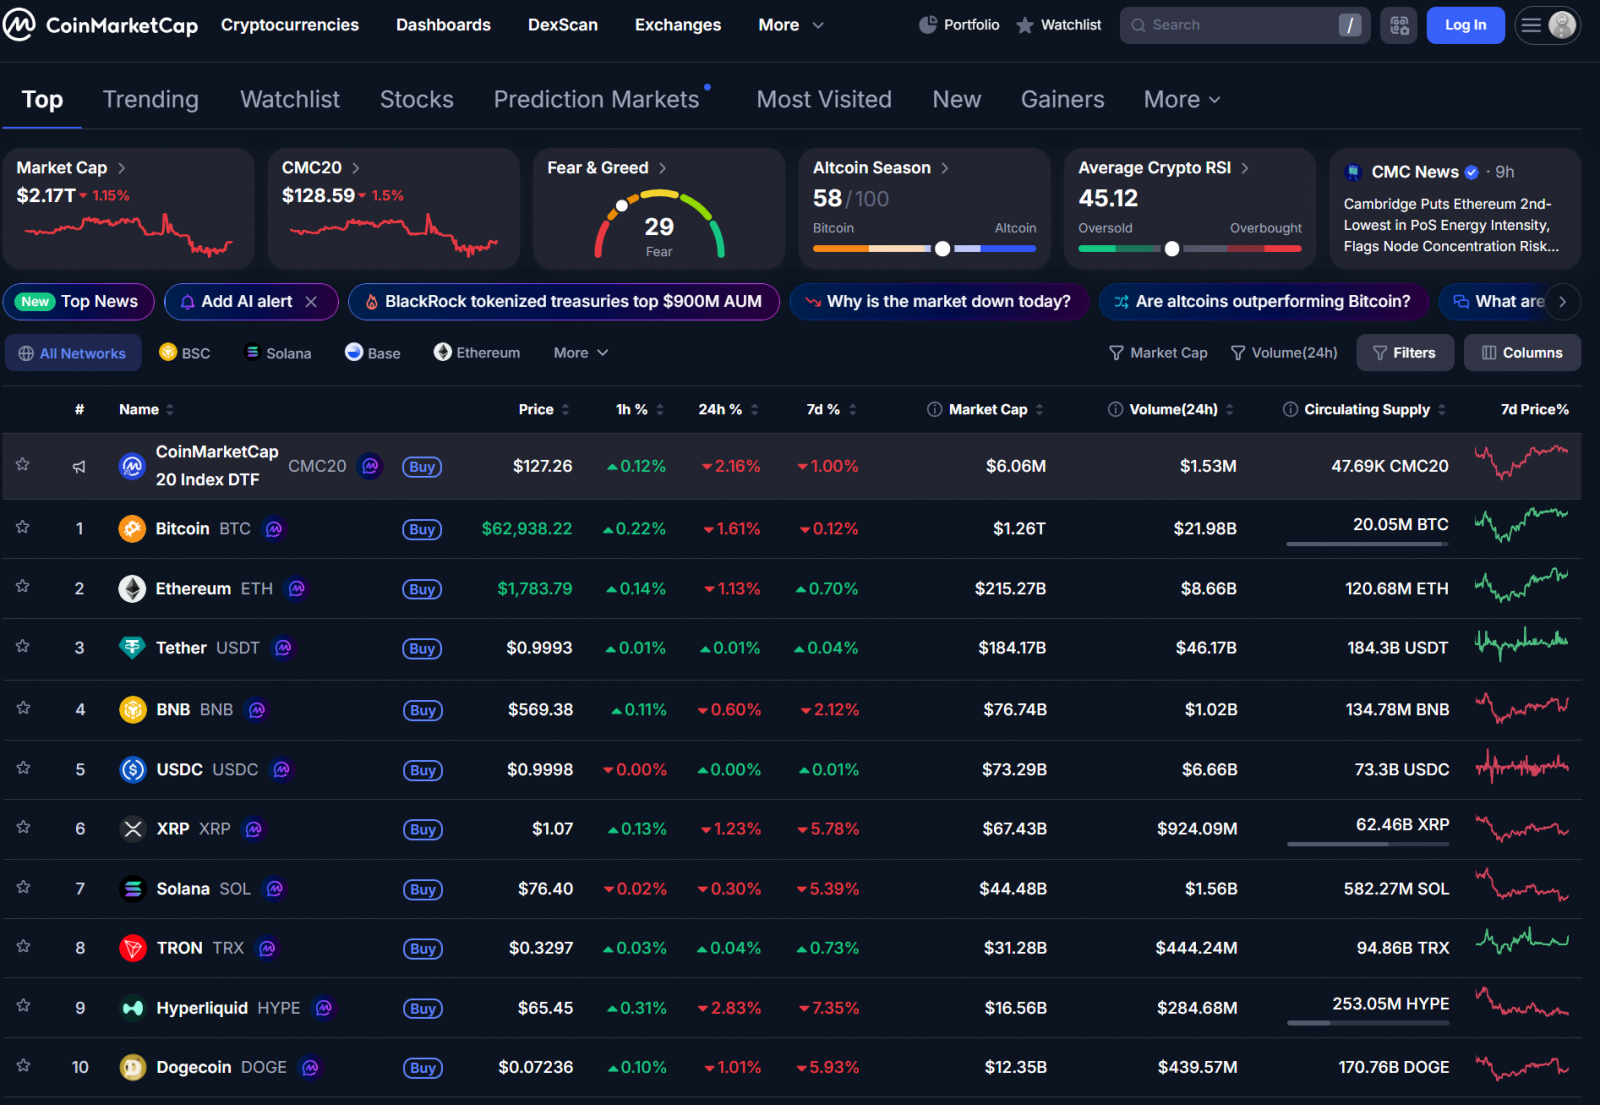Click the XRP coin logo
Image resolution: width=1600 pixels, height=1105 pixels.
(x=133, y=829)
